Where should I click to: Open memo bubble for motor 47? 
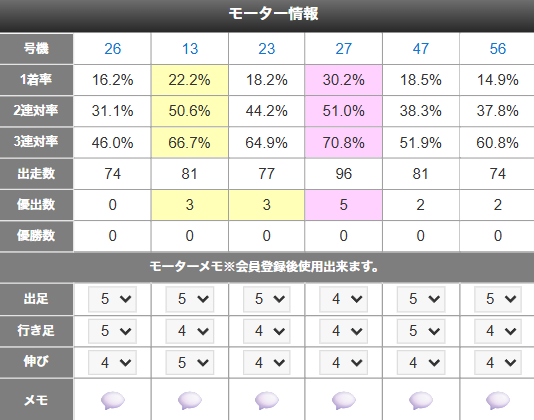pos(421,400)
